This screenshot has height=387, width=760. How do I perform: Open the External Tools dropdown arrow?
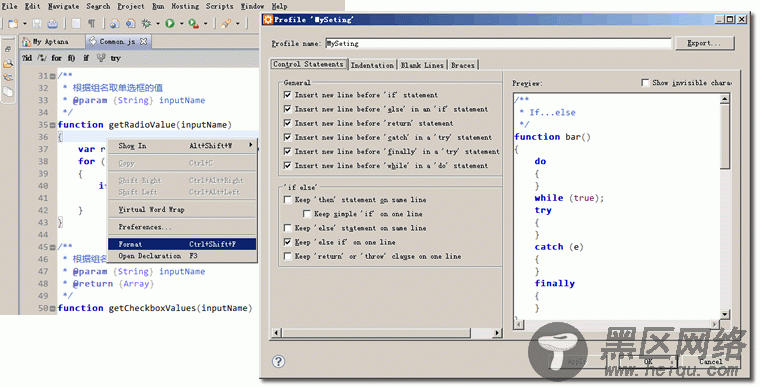point(205,23)
